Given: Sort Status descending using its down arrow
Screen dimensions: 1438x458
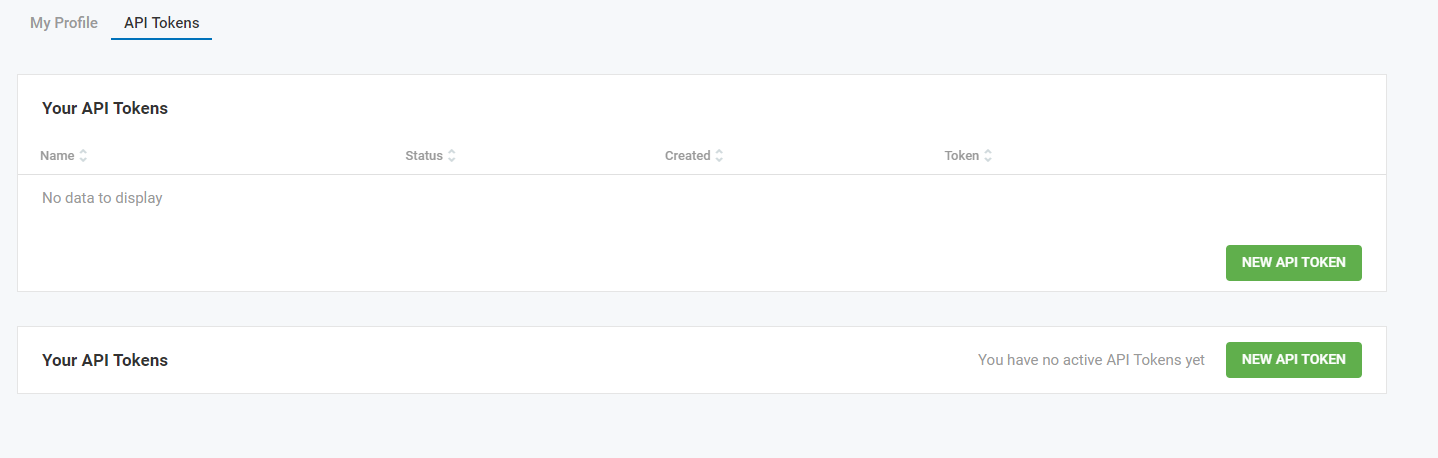Looking at the screenshot, I should click(452, 160).
